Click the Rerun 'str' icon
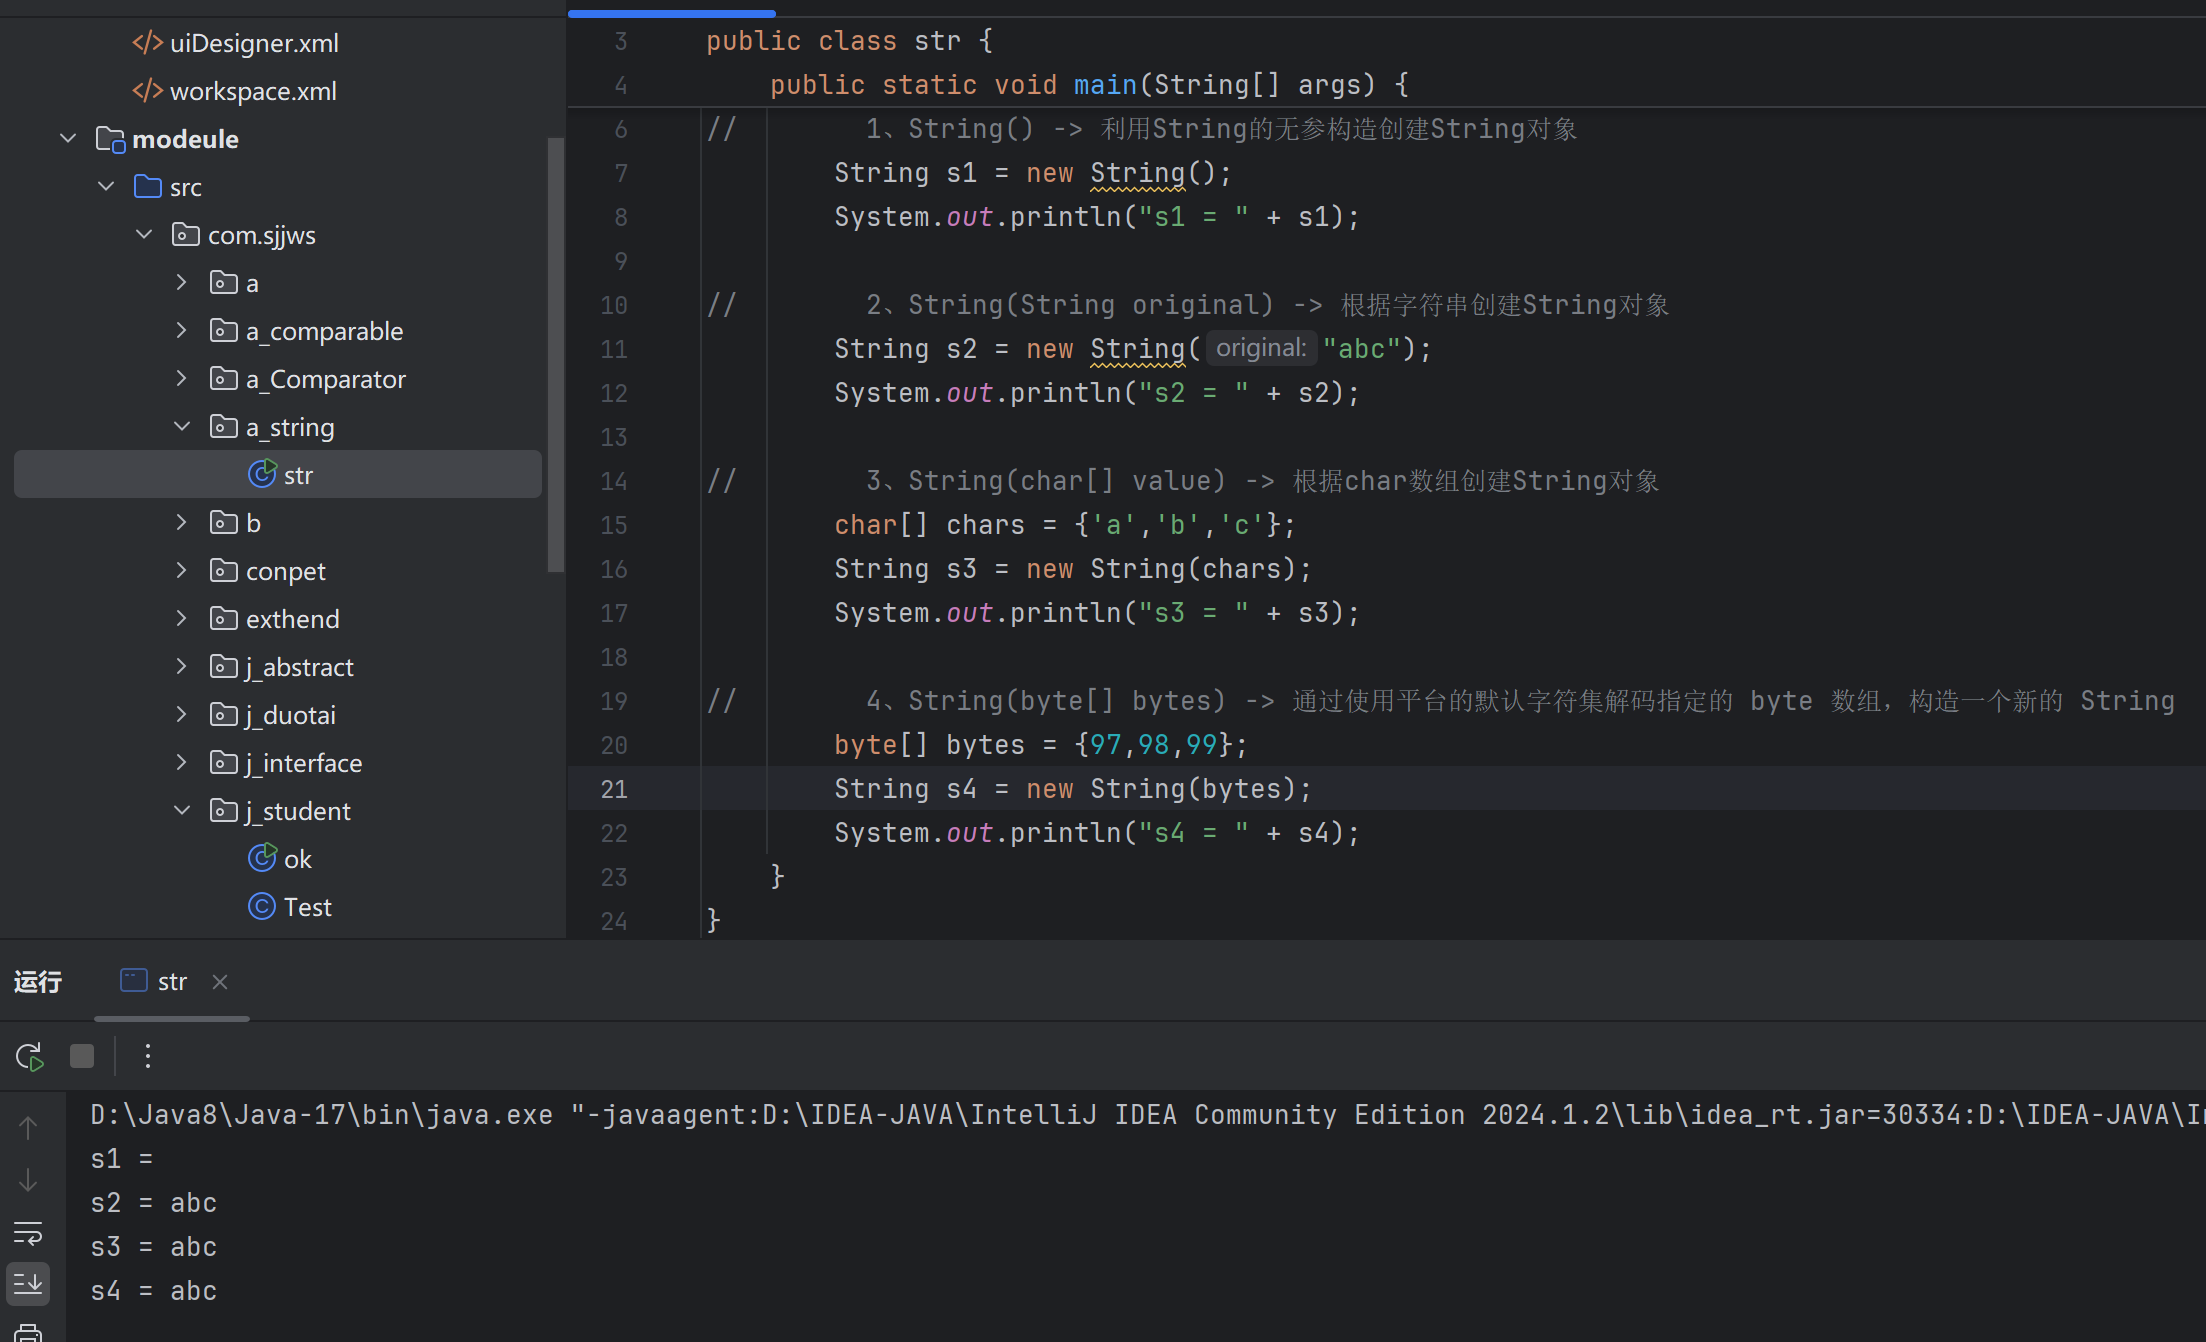Image resolution: width=2206 pixels, height=1342 pixels. 30,1056
